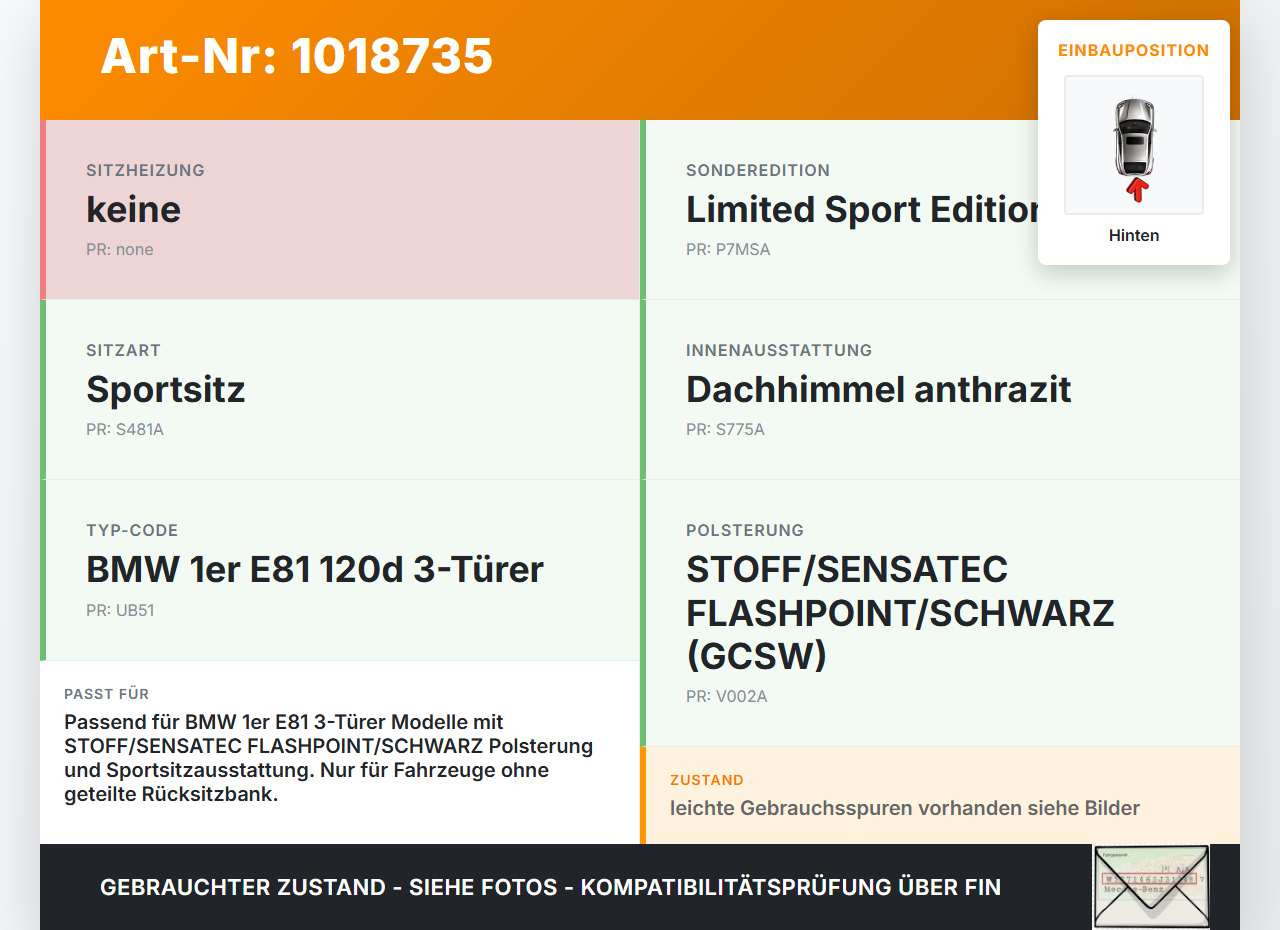This screenshot has width=1280, height=930.
Task: Open the envelope document thumbnail
Action: click(1151, 887)
